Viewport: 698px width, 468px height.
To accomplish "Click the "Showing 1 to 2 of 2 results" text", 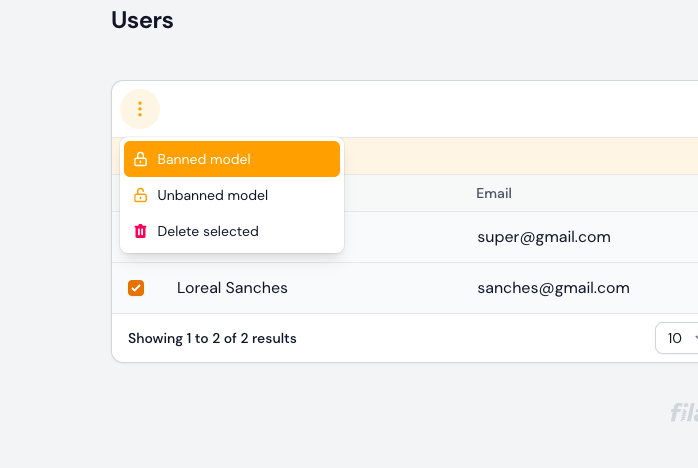I will pos(212,338).
